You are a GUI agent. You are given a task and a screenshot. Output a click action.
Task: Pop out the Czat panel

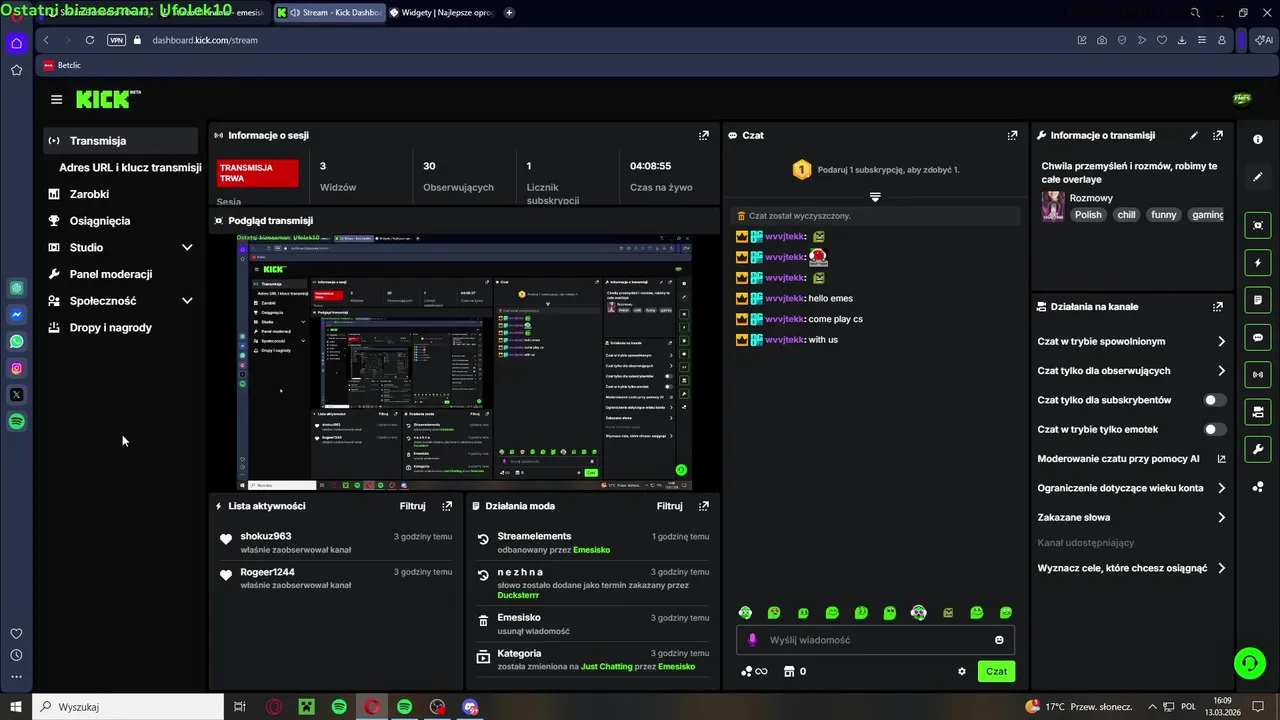click(1012, 135)
